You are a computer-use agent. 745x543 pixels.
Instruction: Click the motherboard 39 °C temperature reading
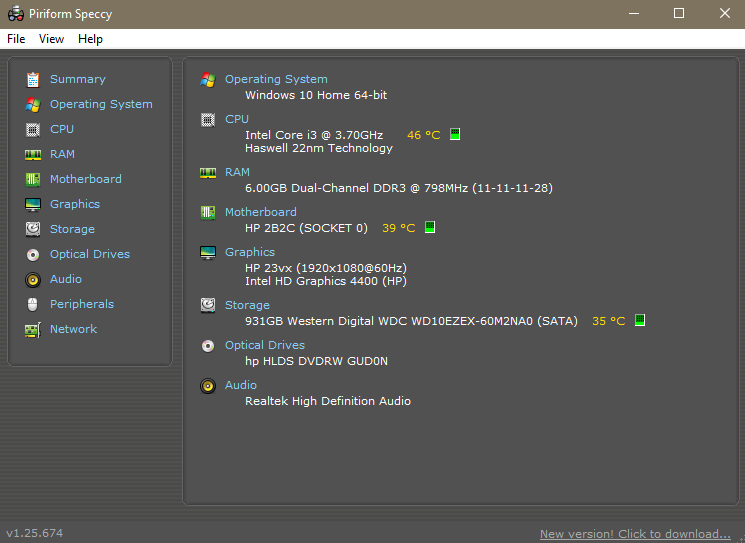click(398, 228)
